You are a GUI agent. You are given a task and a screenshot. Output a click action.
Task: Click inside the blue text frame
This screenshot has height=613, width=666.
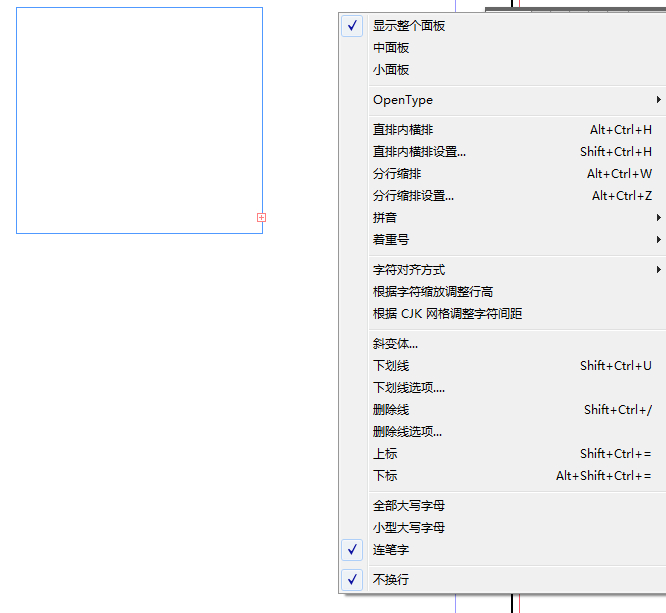[x=139, y=120]
